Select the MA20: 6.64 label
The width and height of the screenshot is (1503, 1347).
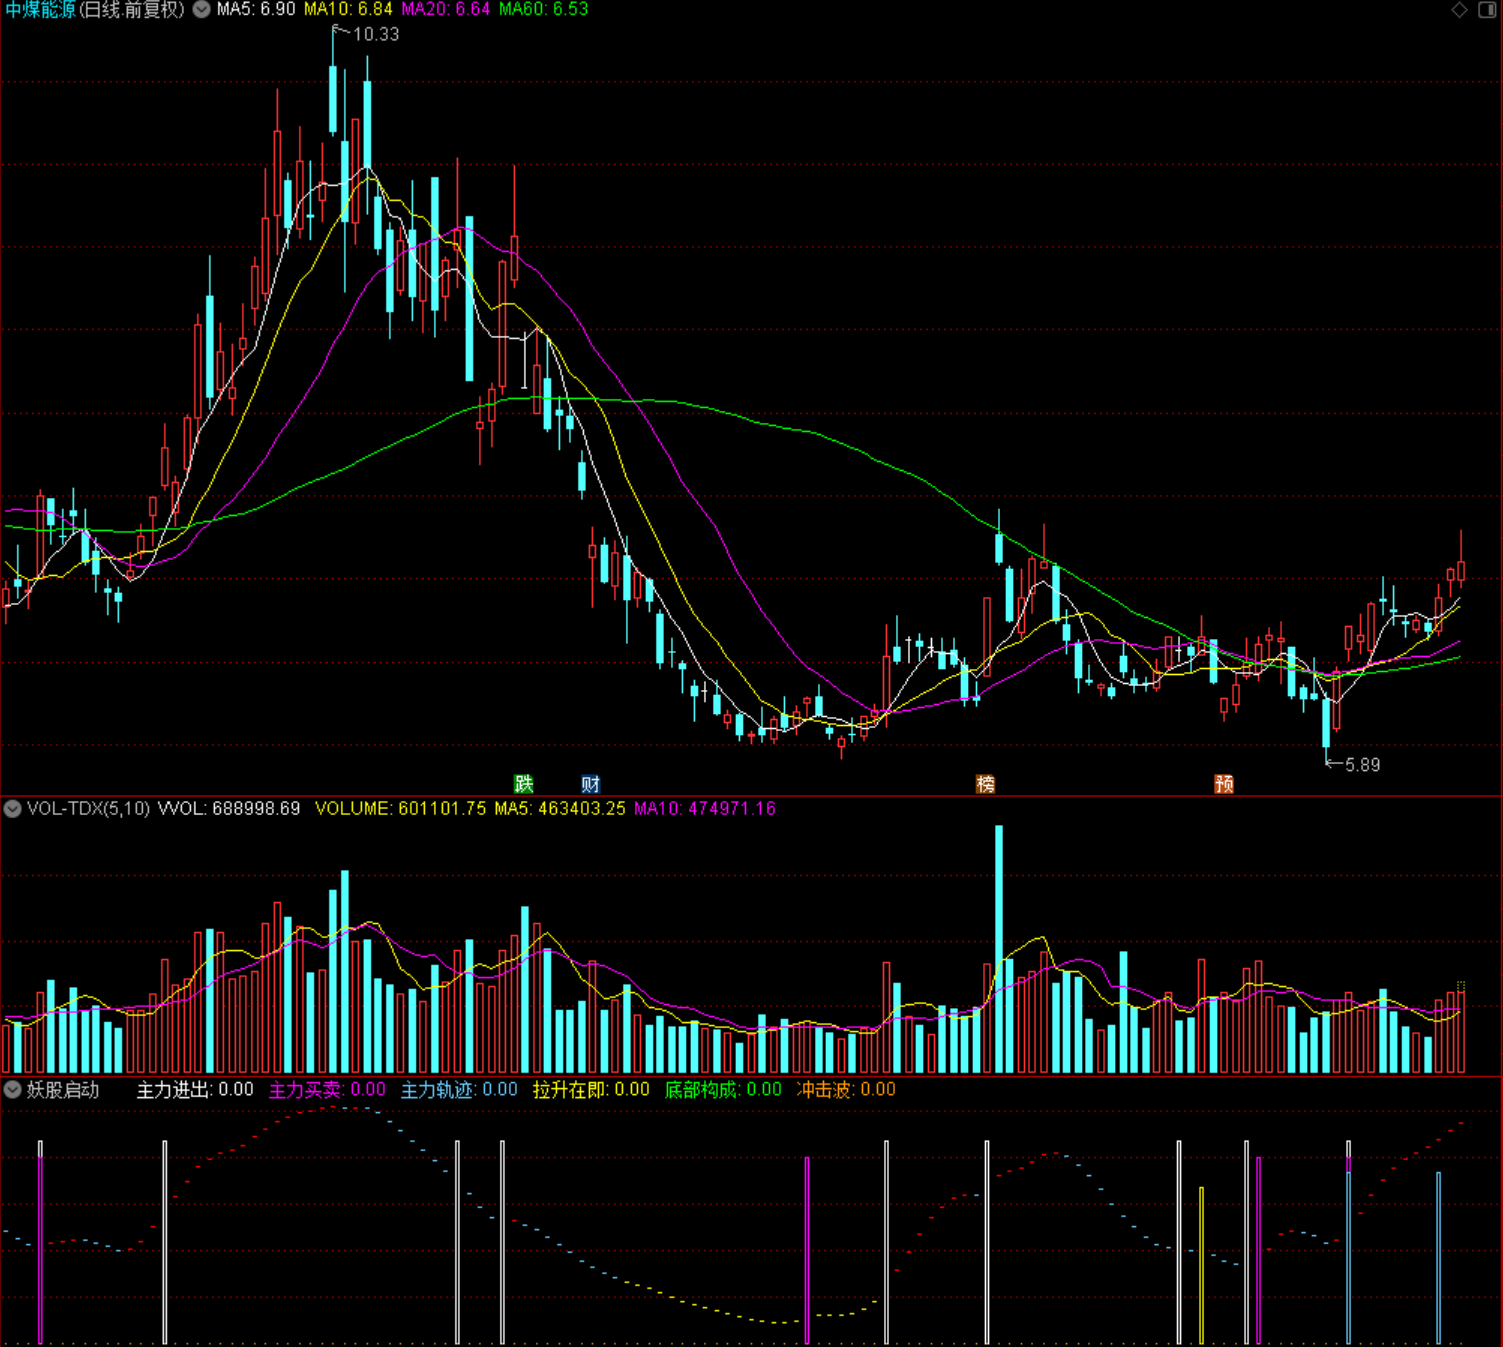446,9
